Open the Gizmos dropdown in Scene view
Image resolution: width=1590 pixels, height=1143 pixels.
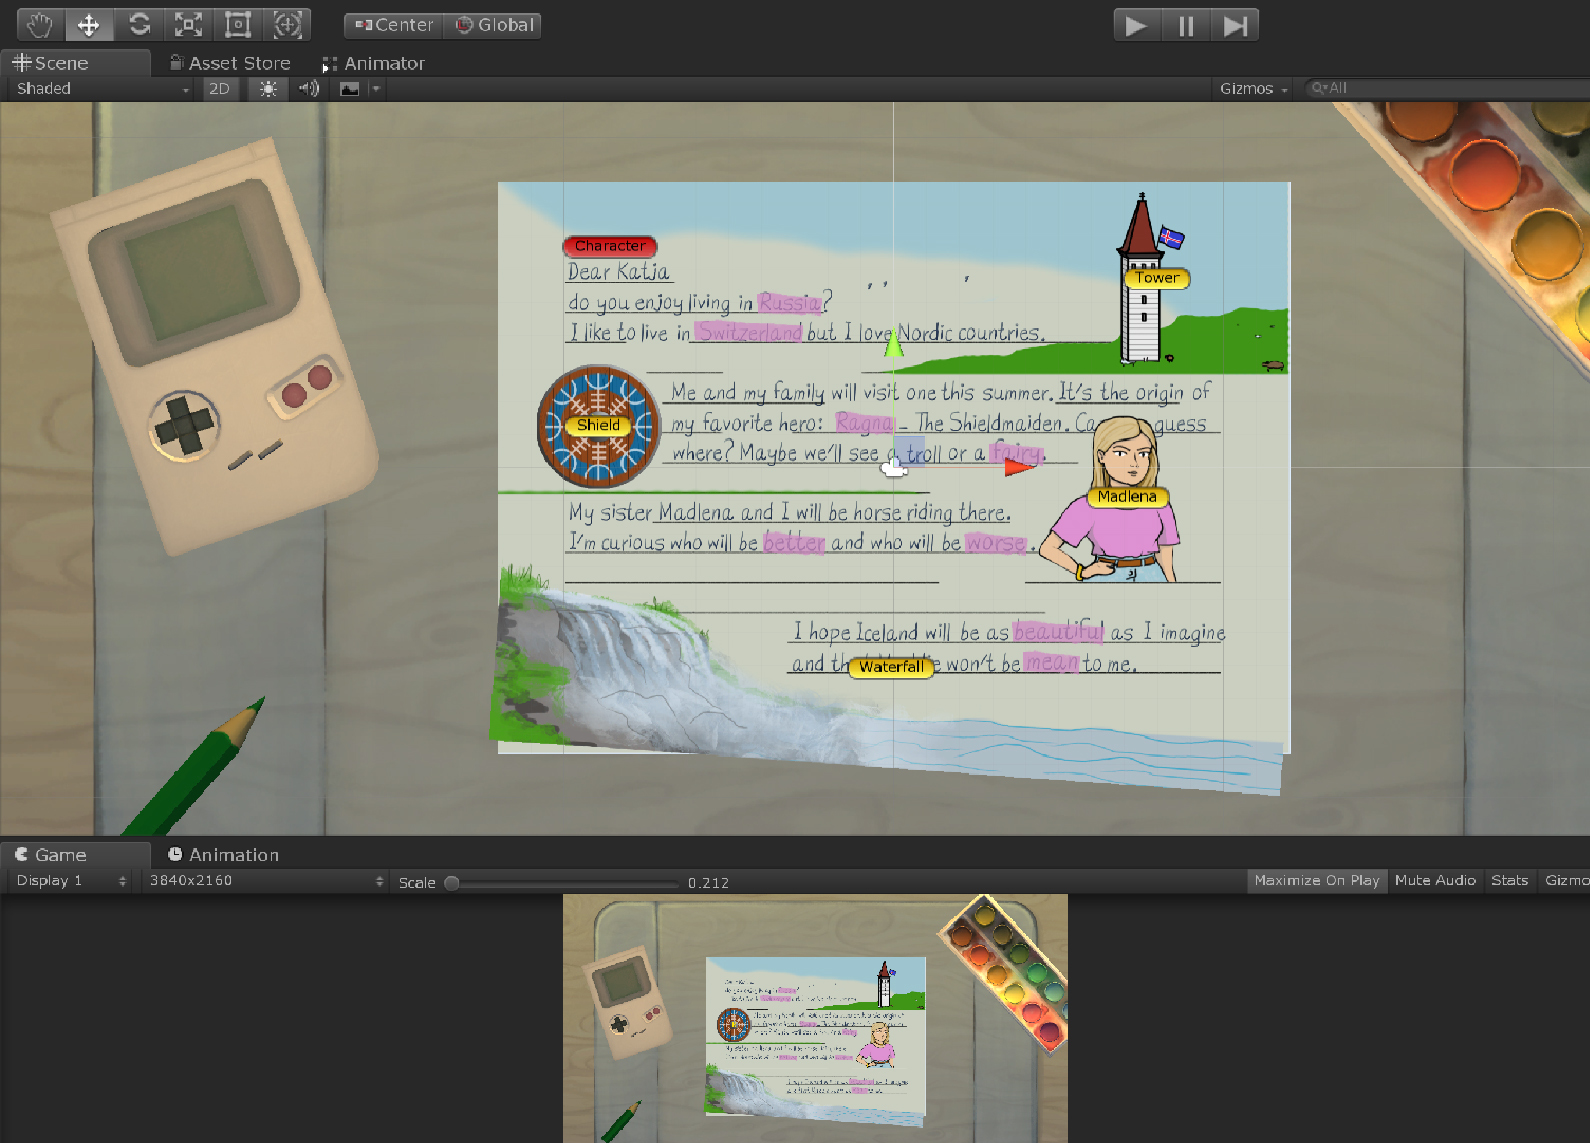pyautogui.click(x=1253, y=88)
